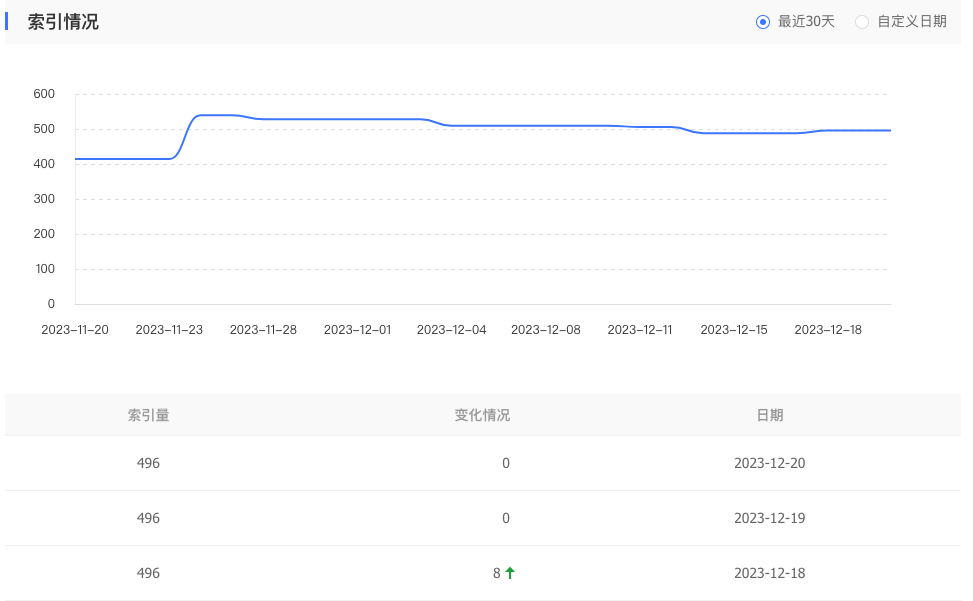Click the 2023-12-04 x-axis label
Image resolution: width=973 pixels, height=601 pixels.
(x=451, y=330)
